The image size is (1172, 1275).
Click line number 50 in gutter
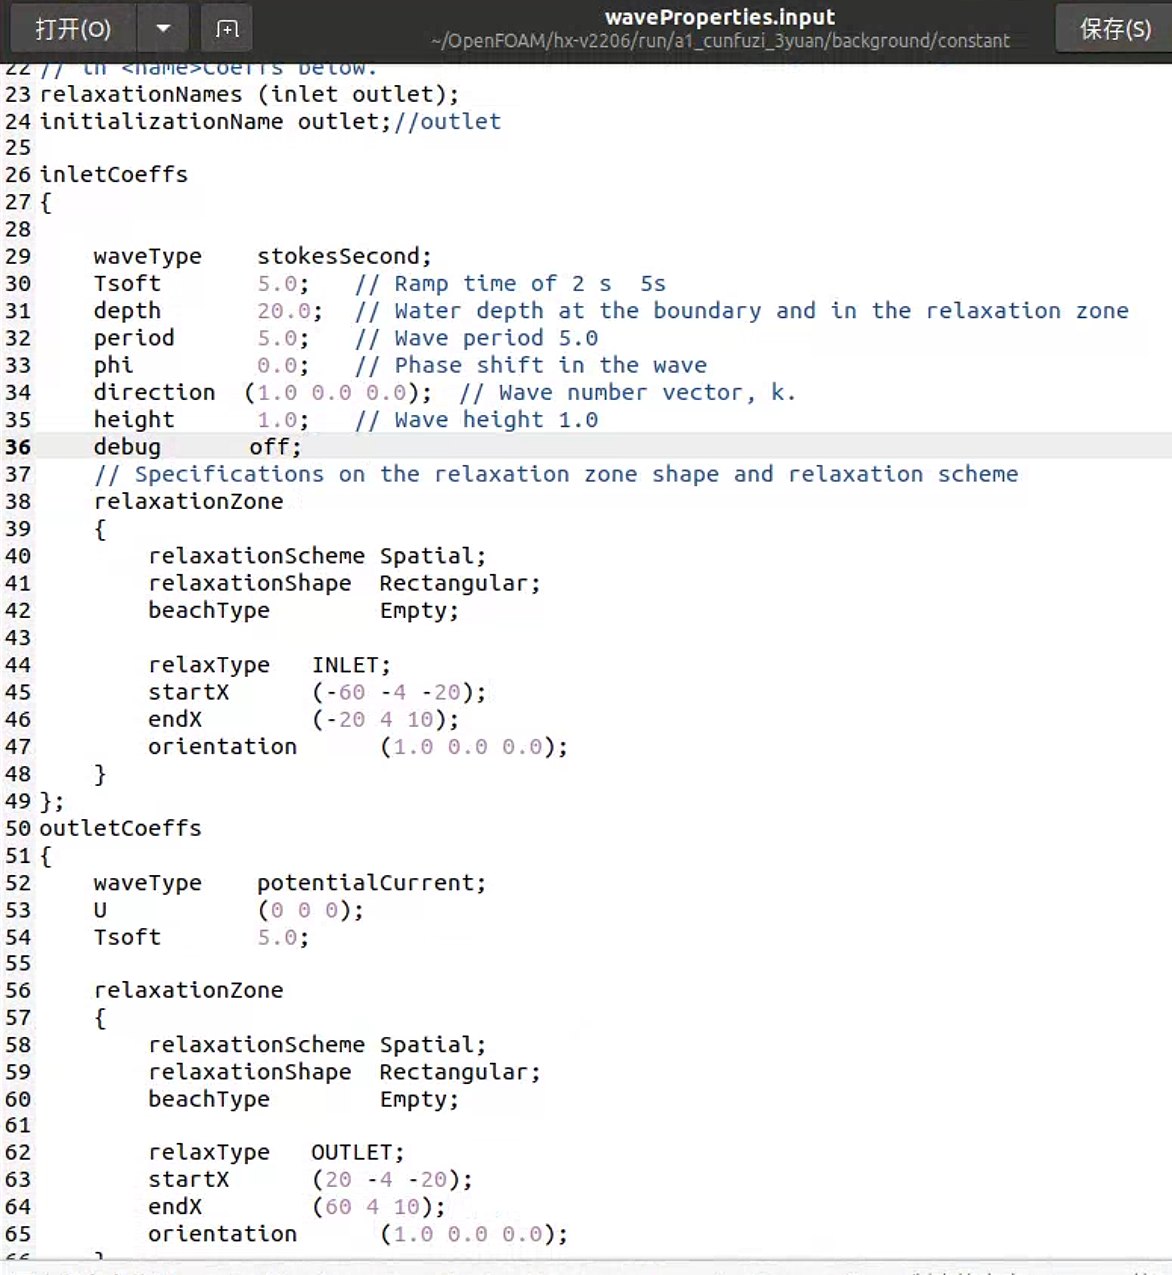tap(18, 828)
